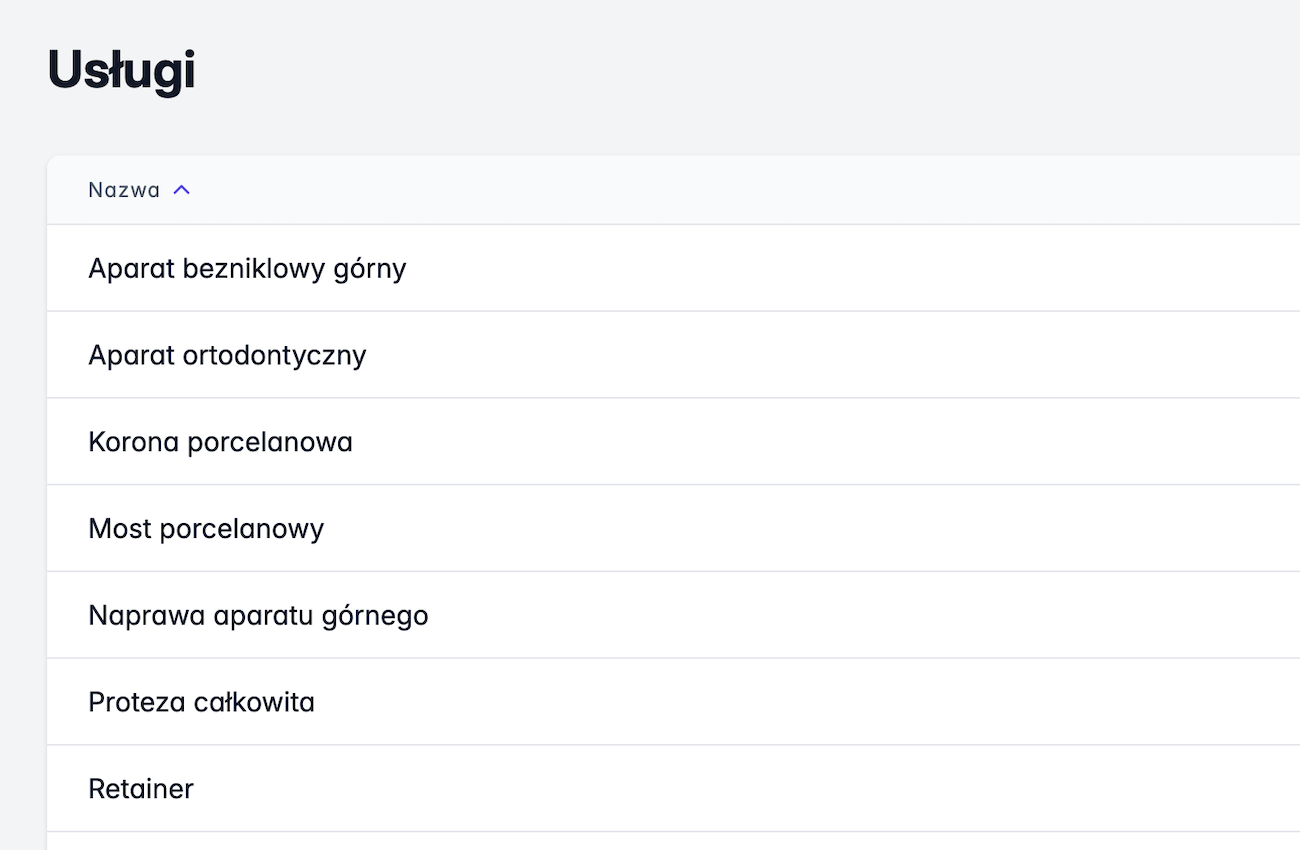The height and width of the screenshot is (850, 1300).
Task: Click the gray page background beside Usługi title
Action: point(700,71)
